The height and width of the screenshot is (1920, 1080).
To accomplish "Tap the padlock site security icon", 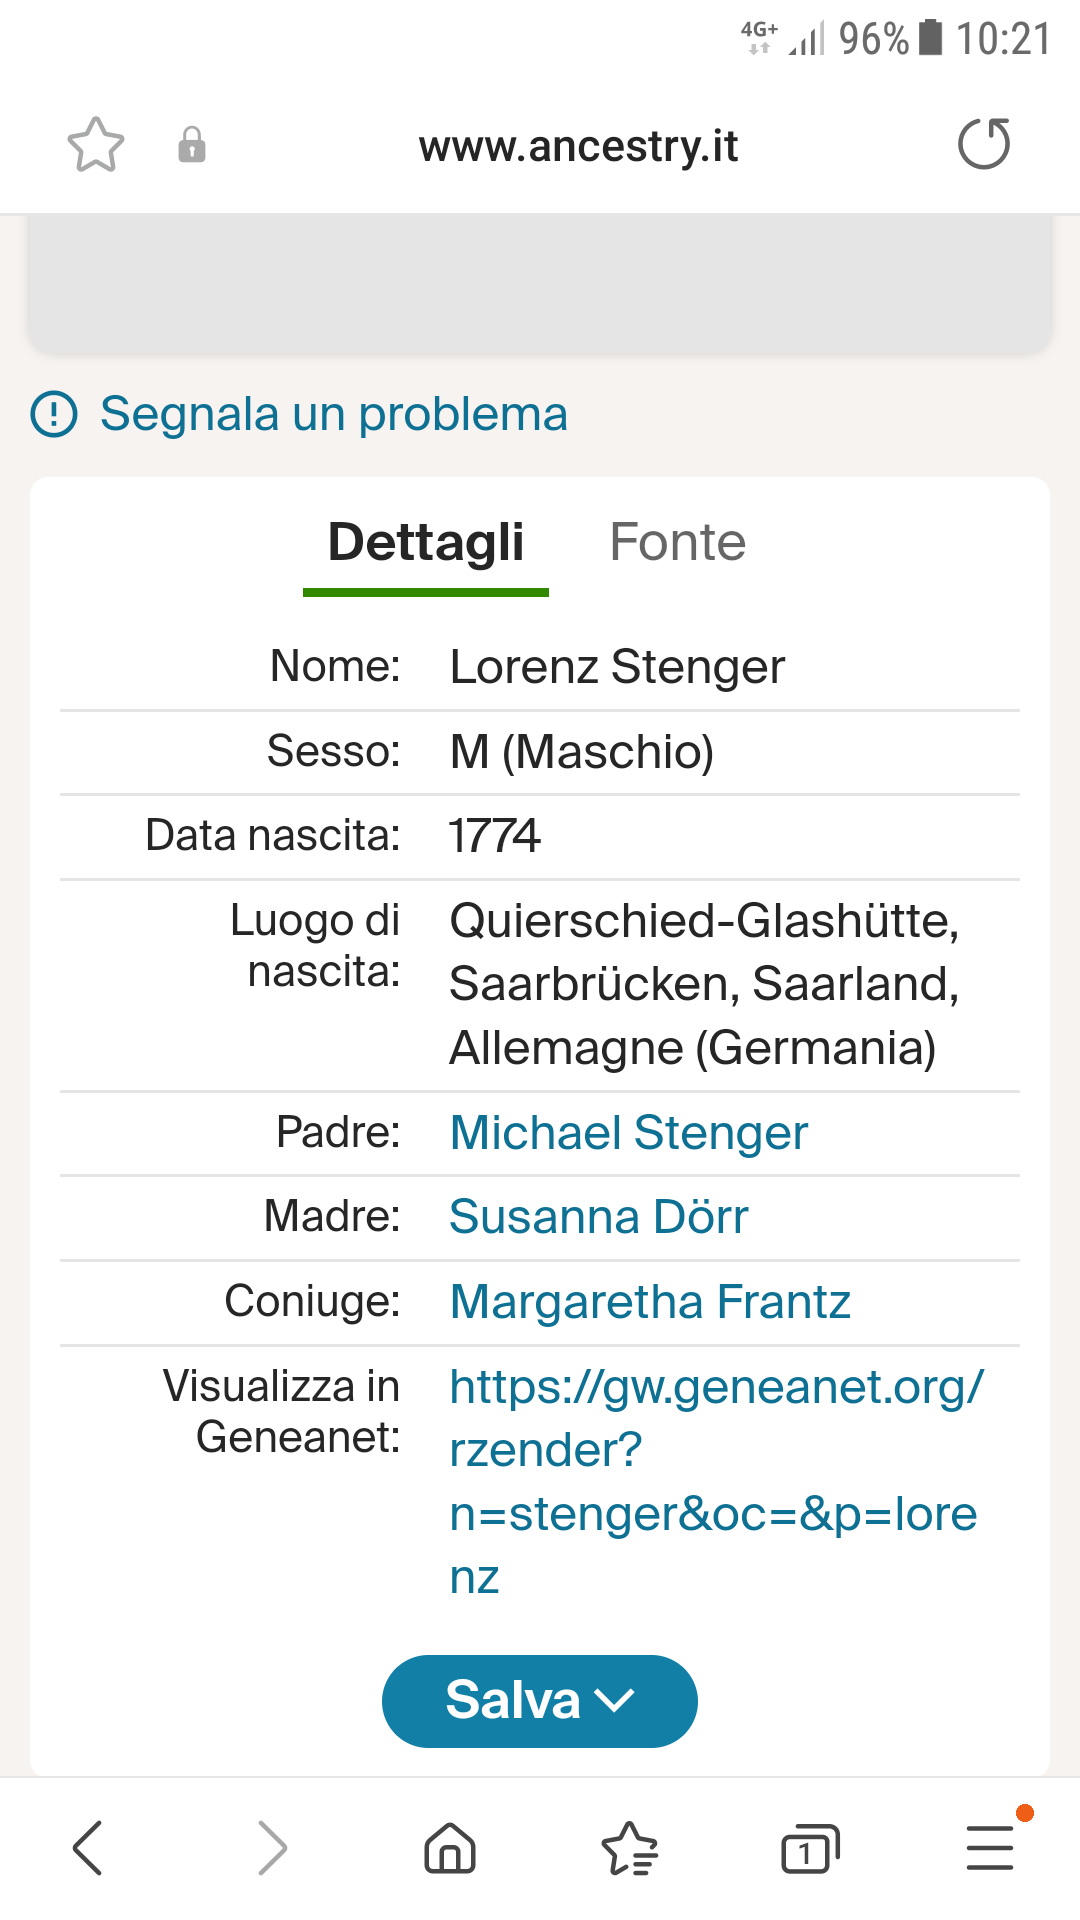I will 192,145.
